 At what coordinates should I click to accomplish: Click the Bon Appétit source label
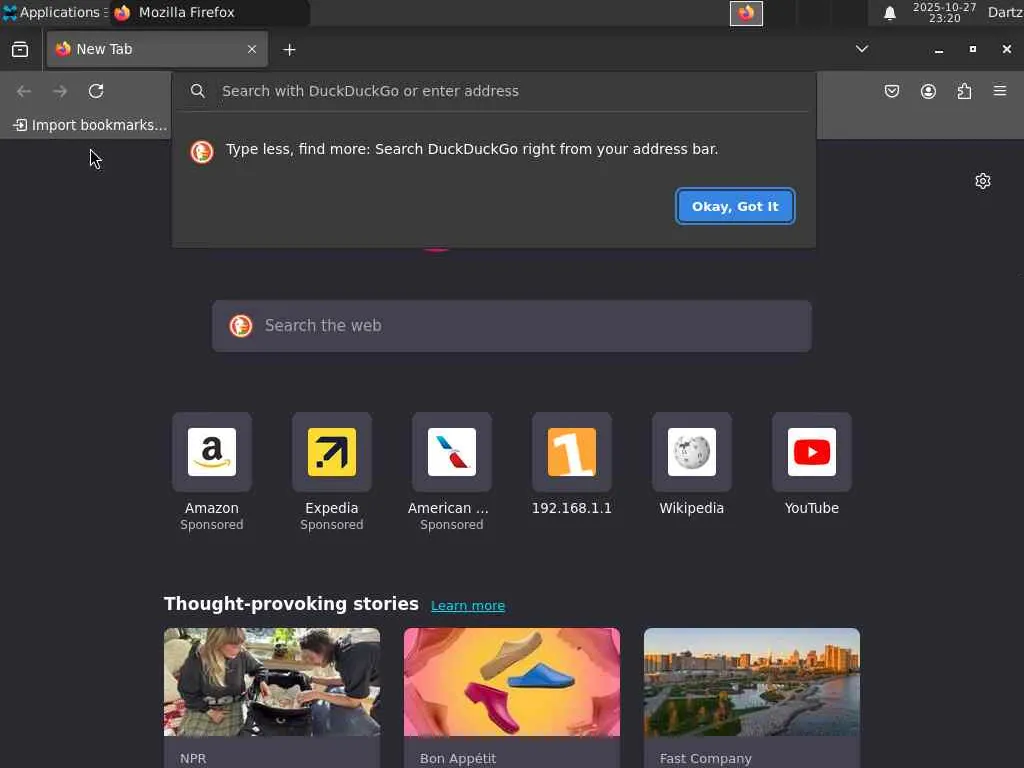click(458, 758)
